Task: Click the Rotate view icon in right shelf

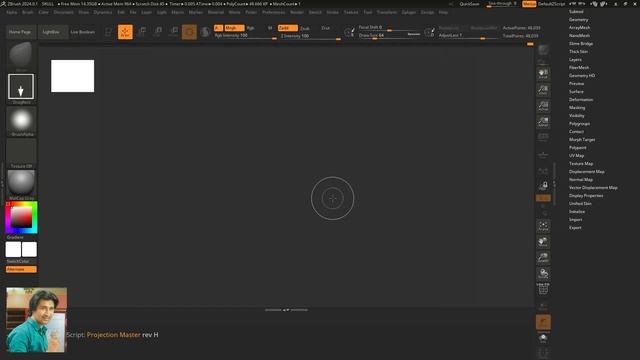Action: point(543,274)
